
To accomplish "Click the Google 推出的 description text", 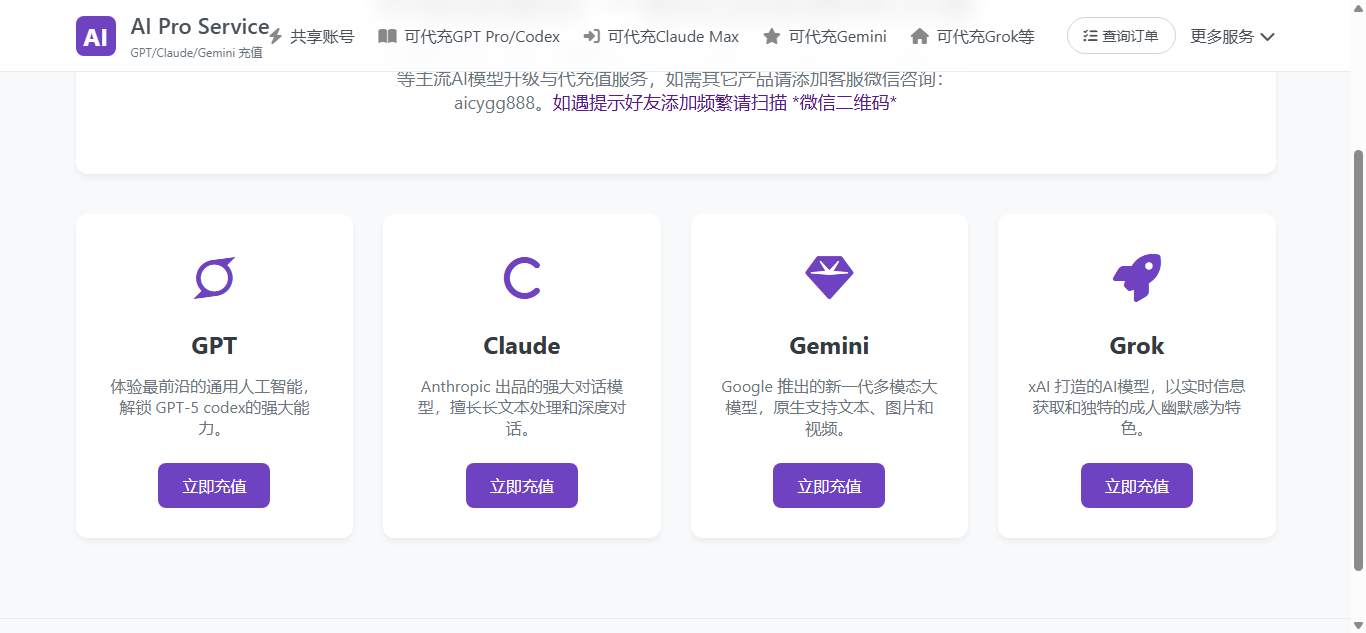I will (829, 408).
